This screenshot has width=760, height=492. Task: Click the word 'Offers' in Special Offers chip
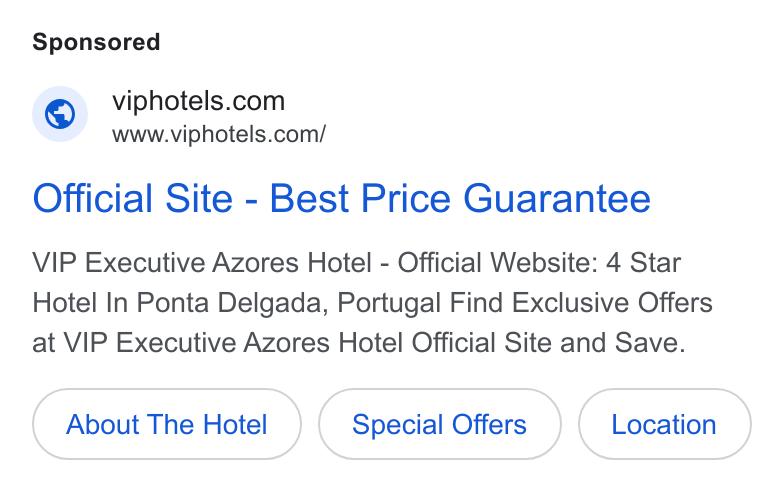pos(489,424)
